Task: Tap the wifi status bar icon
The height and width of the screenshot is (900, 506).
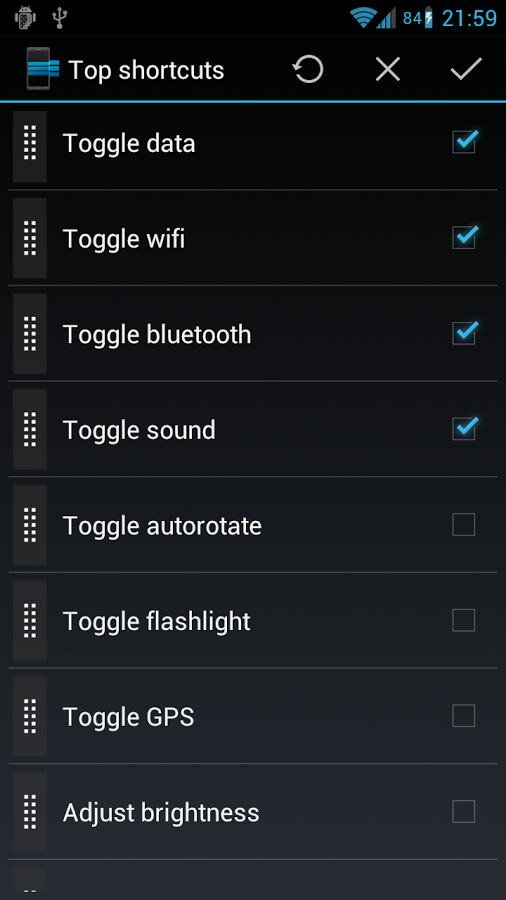Action: point(363,18)
